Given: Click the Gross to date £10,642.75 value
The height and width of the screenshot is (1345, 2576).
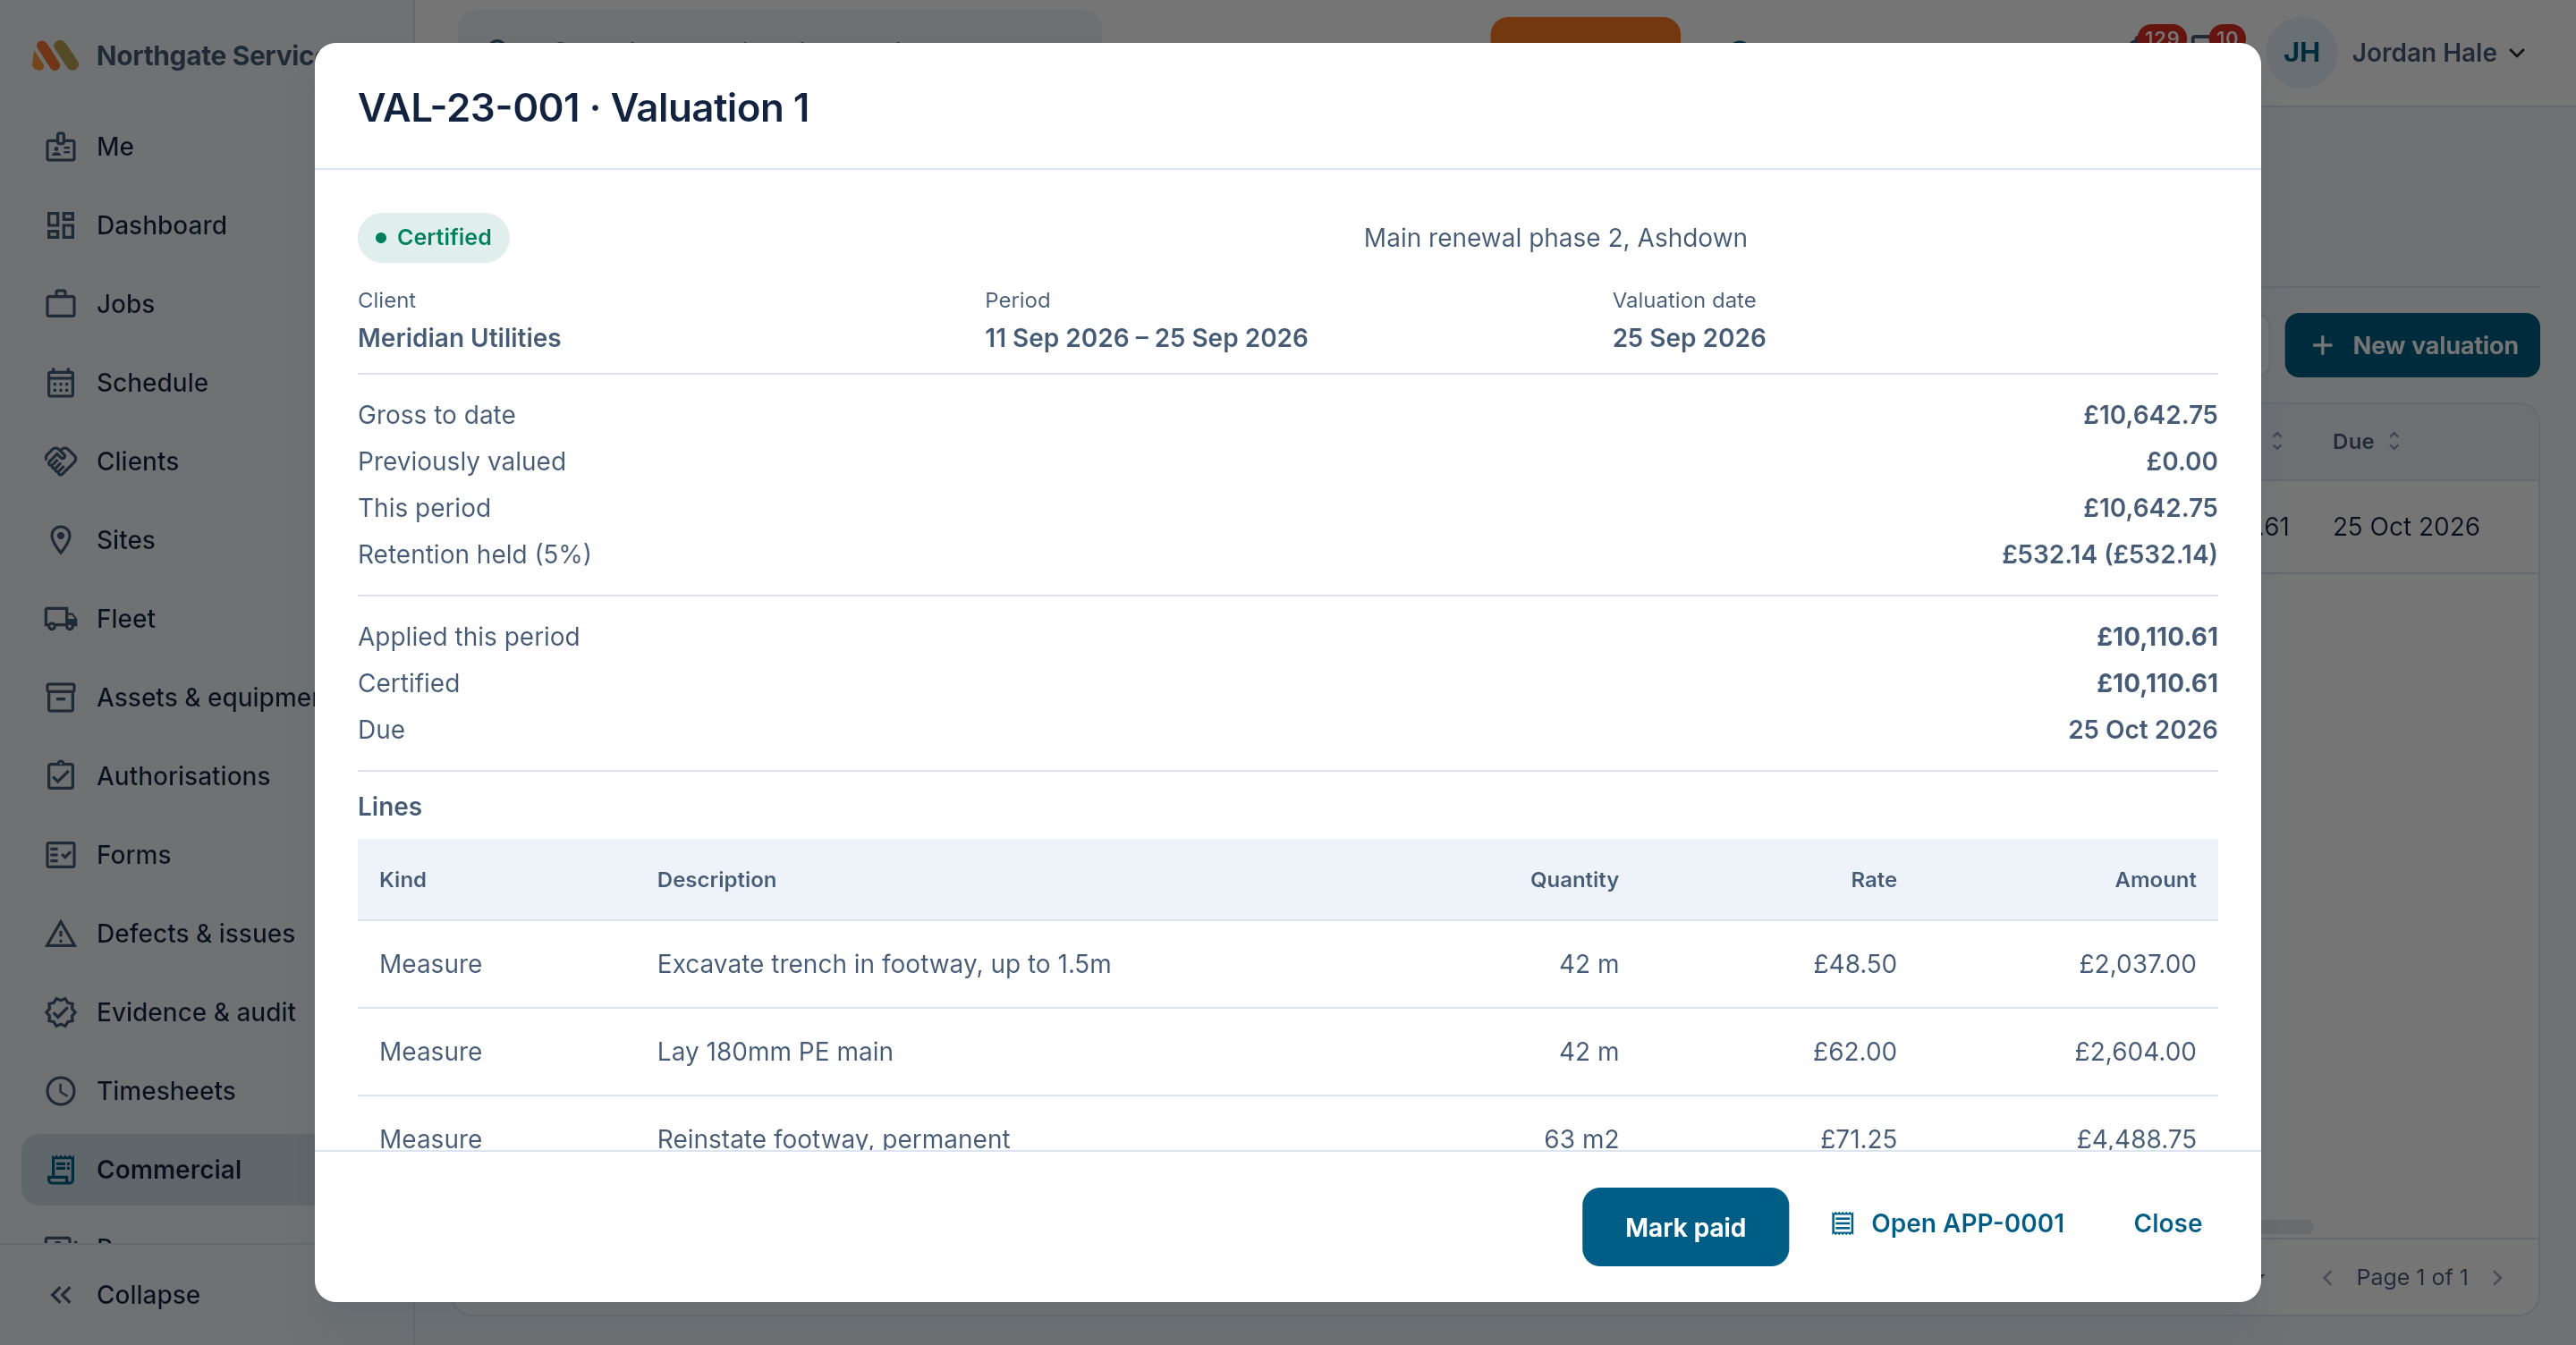Looking at the screenshot, I should coord(2150,415).
